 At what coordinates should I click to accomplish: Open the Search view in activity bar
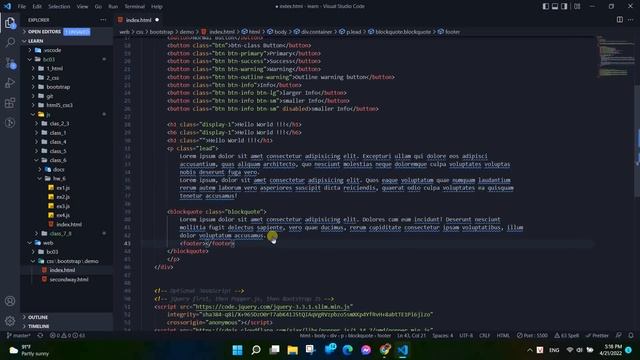click(x=10, y=42)
